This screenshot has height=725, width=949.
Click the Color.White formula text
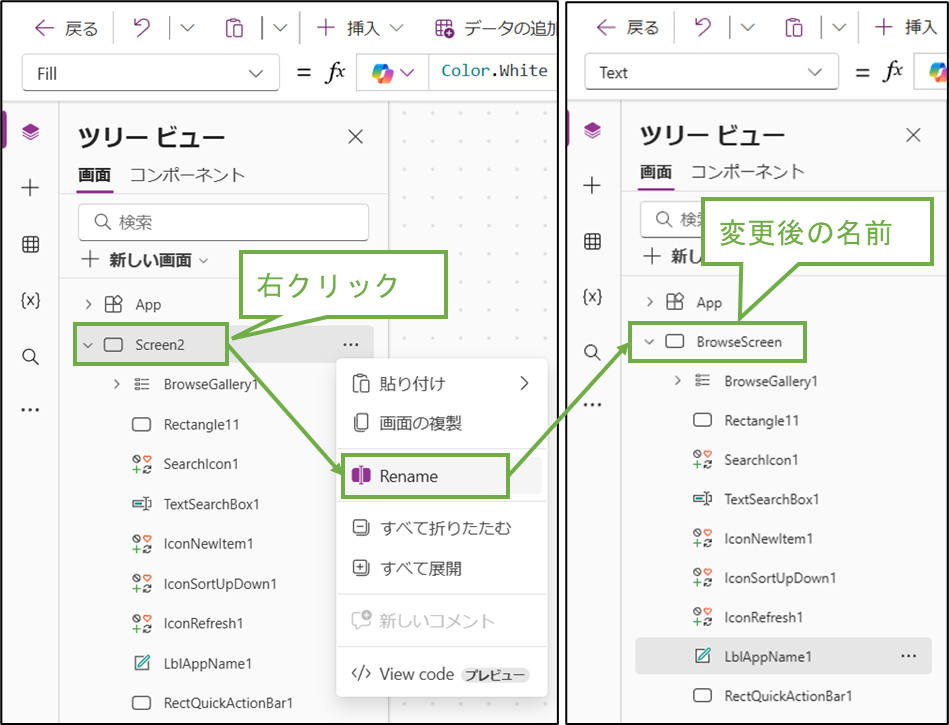point(494,71)
